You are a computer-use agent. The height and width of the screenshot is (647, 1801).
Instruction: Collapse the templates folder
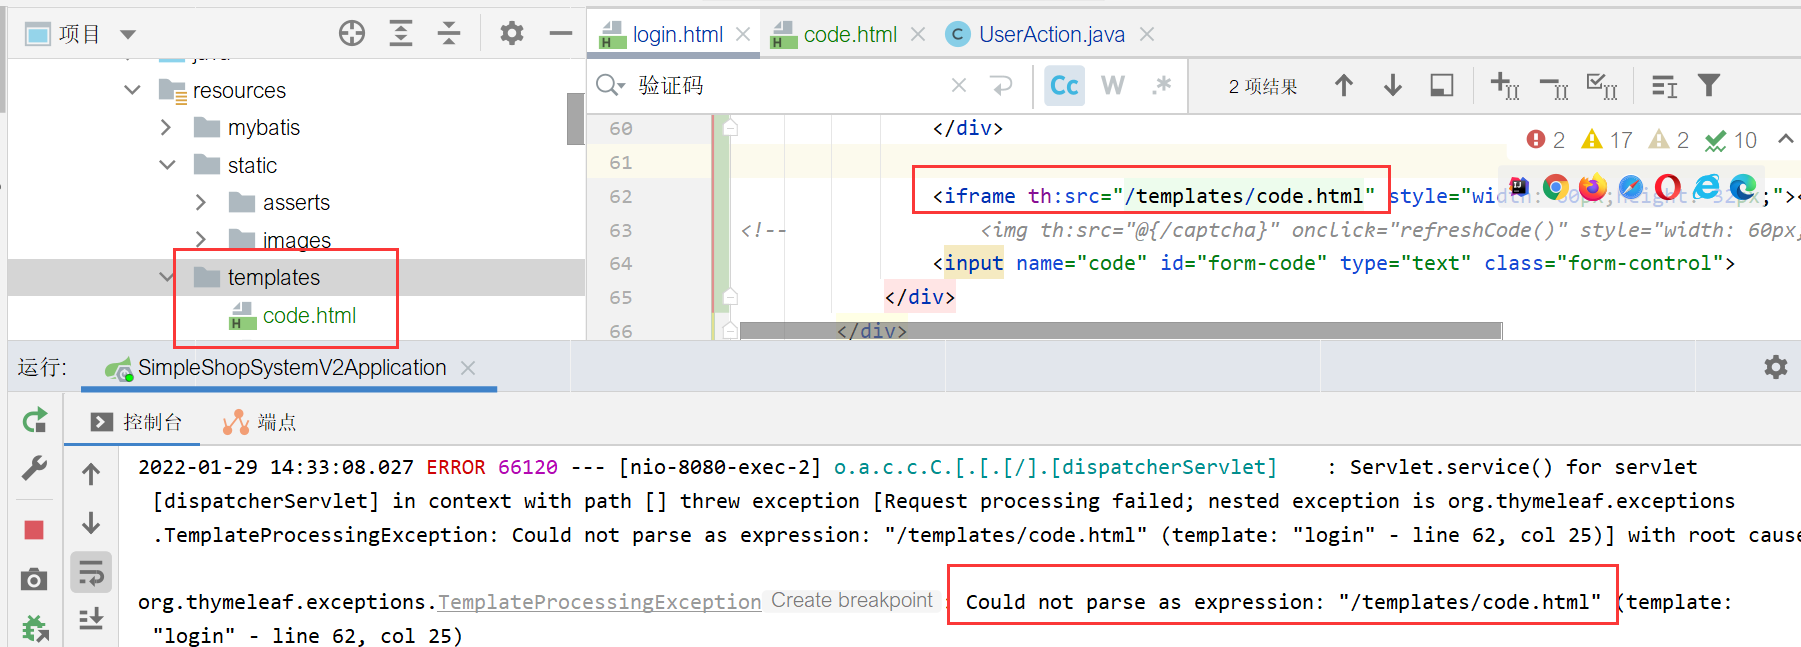pyautogui.click(x=167, y=277)
